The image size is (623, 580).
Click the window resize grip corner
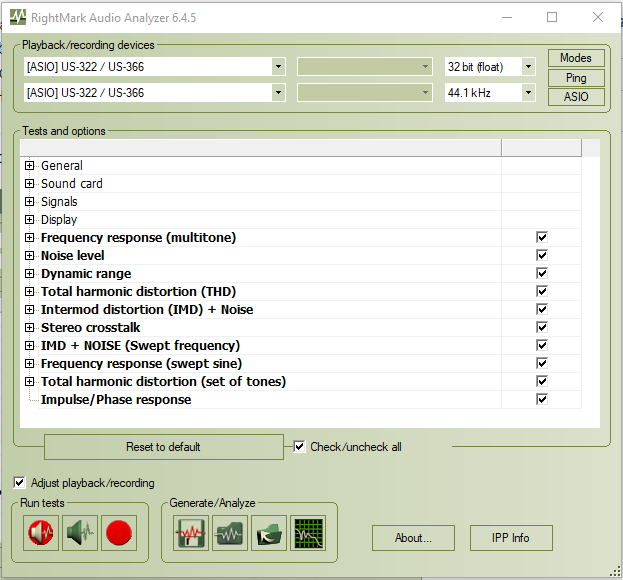pos(615,572)
